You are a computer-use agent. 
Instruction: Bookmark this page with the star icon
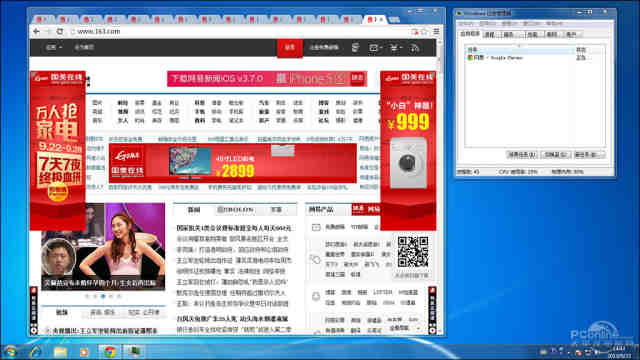[x=424, y=31]
